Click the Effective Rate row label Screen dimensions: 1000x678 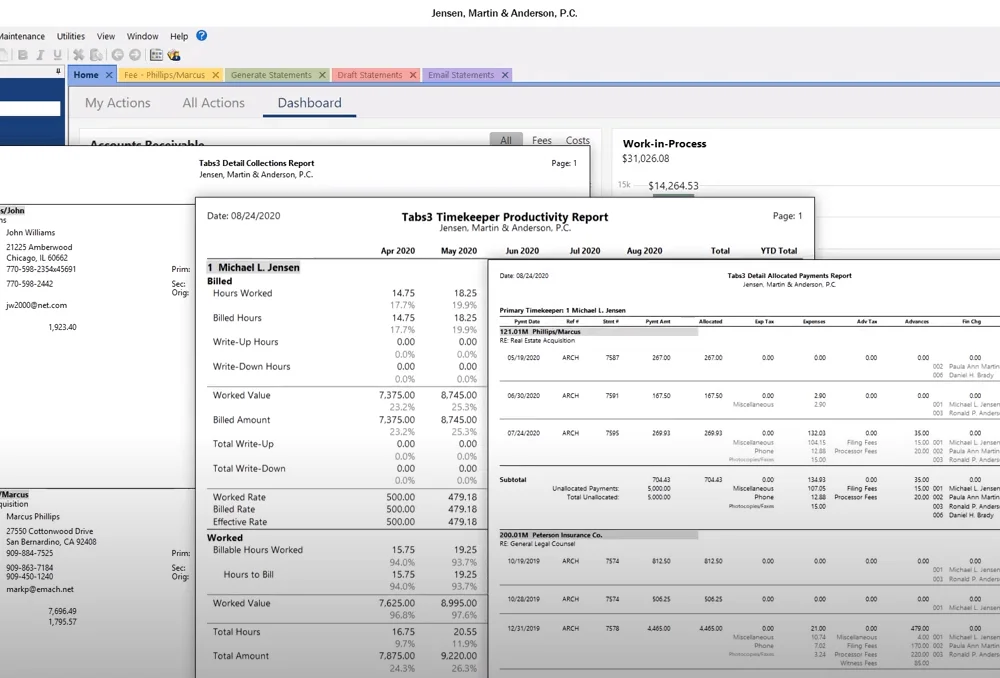pos(240,521)
